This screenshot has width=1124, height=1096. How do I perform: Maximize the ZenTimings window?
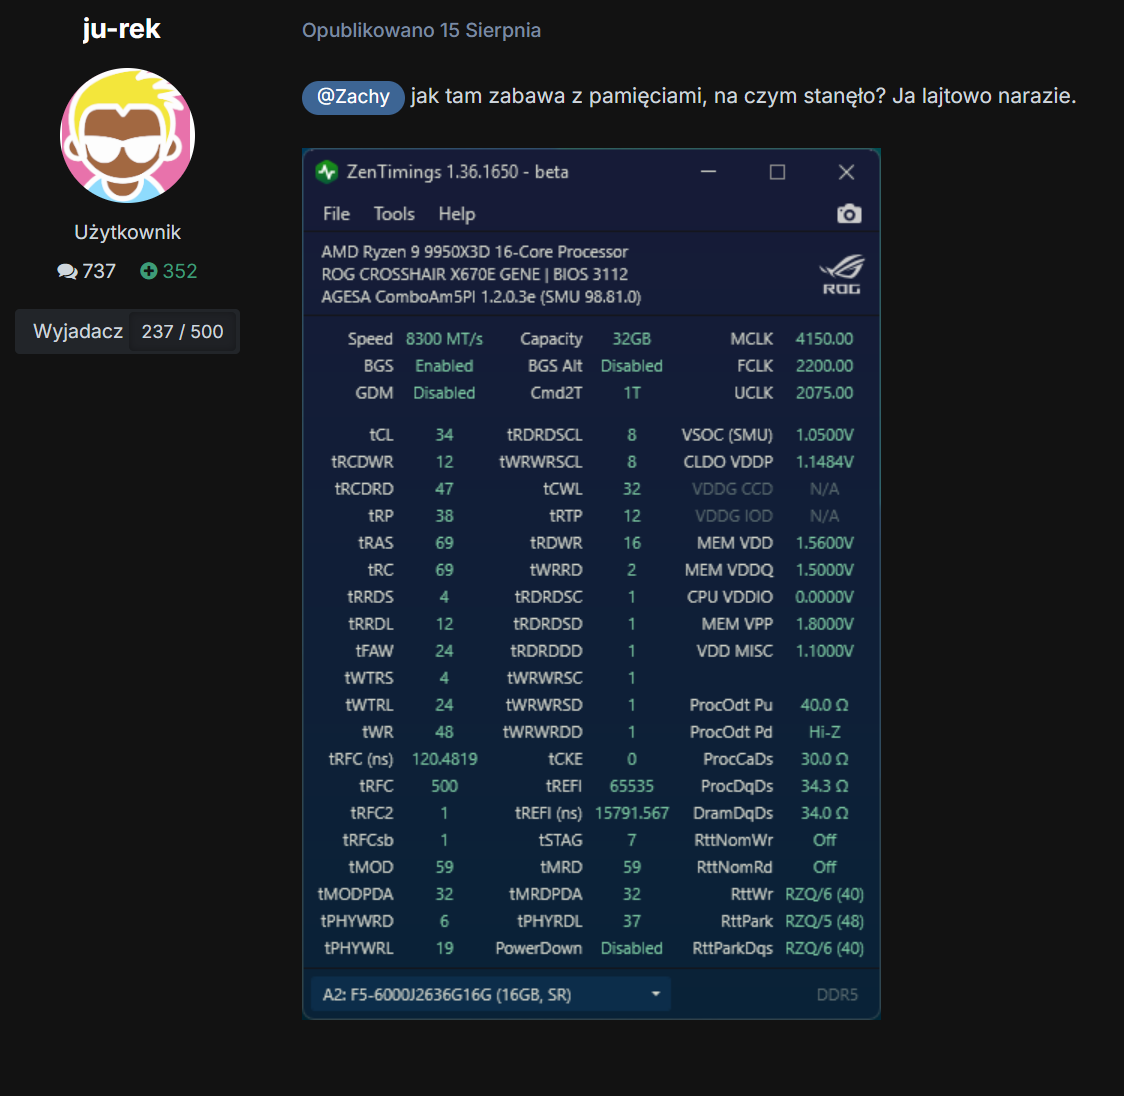[777, 172]
